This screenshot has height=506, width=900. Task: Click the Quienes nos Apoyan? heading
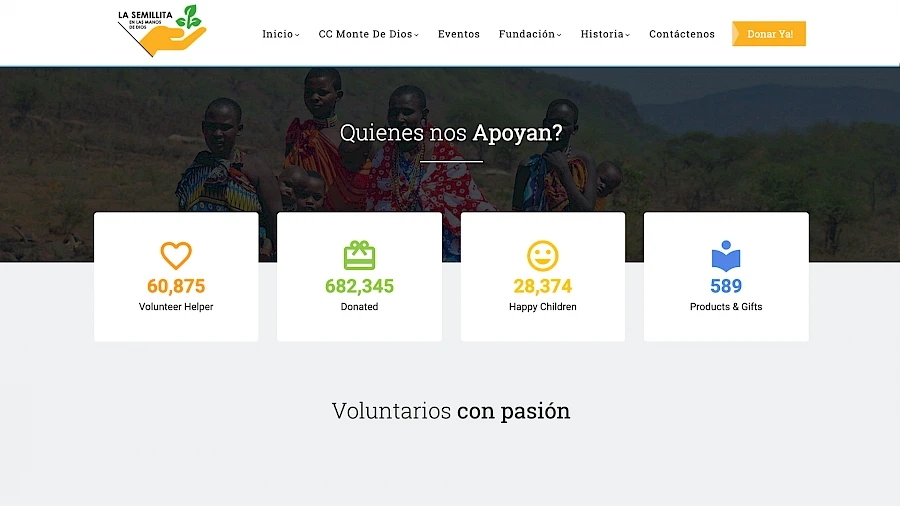(x=451, y=133)
